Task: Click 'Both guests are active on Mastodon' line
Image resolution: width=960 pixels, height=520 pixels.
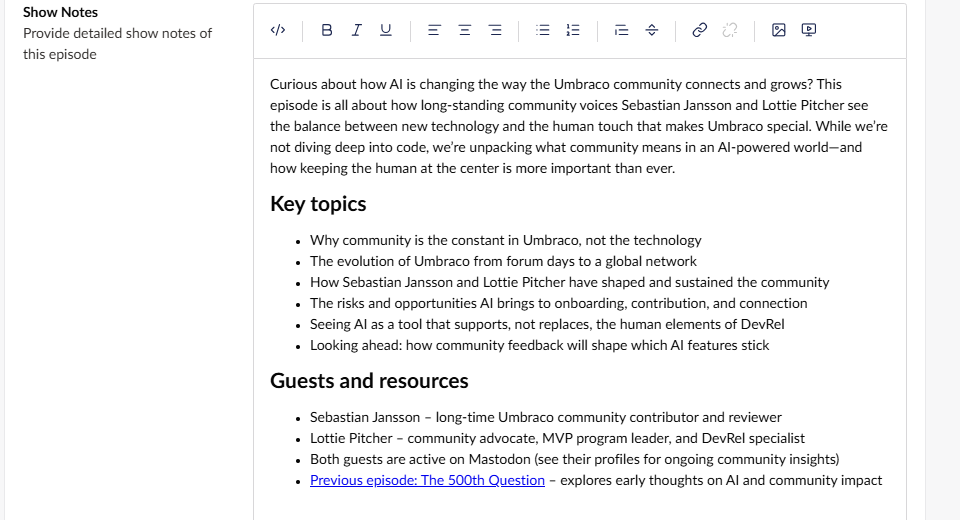Action: (x=574, y=459)
